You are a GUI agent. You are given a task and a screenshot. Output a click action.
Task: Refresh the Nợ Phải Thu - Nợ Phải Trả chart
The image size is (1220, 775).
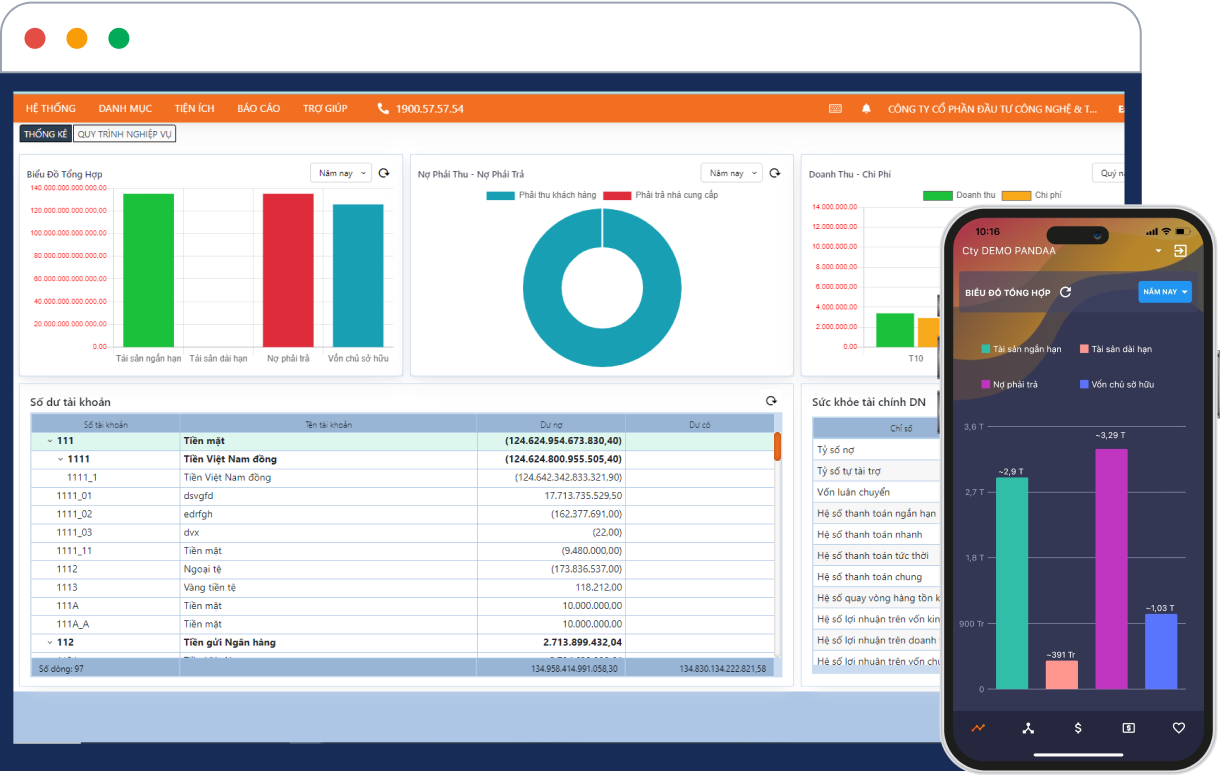[774, 173]
